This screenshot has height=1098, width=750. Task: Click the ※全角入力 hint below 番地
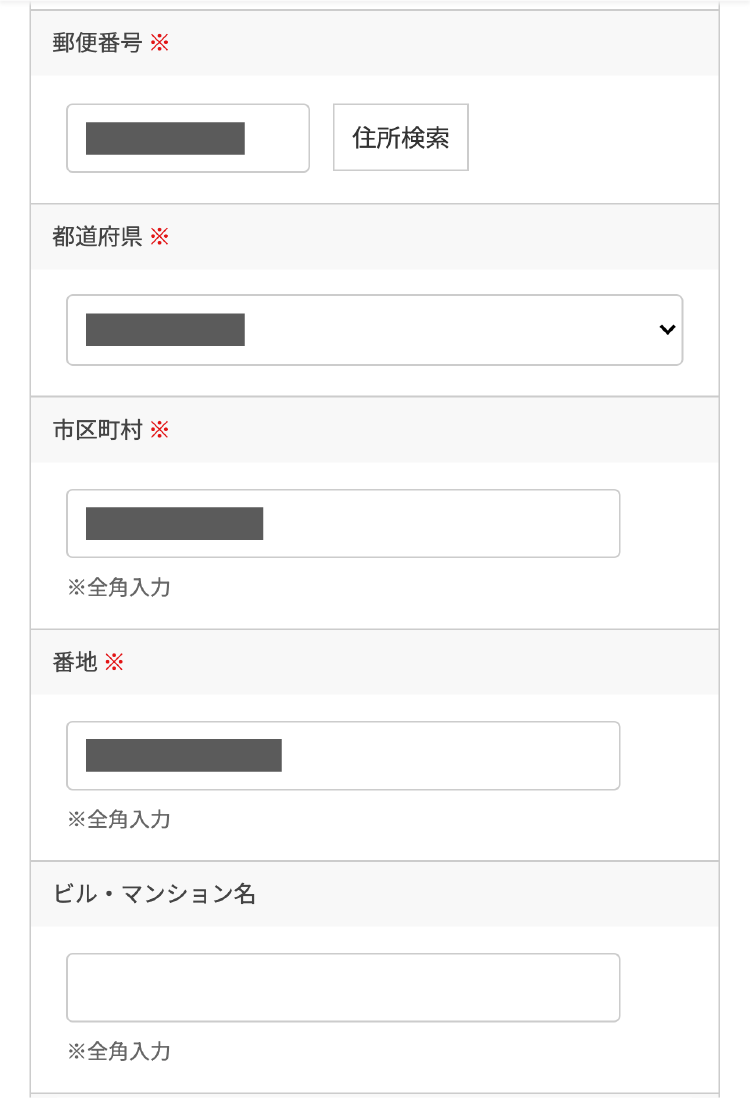pos(118,820)
